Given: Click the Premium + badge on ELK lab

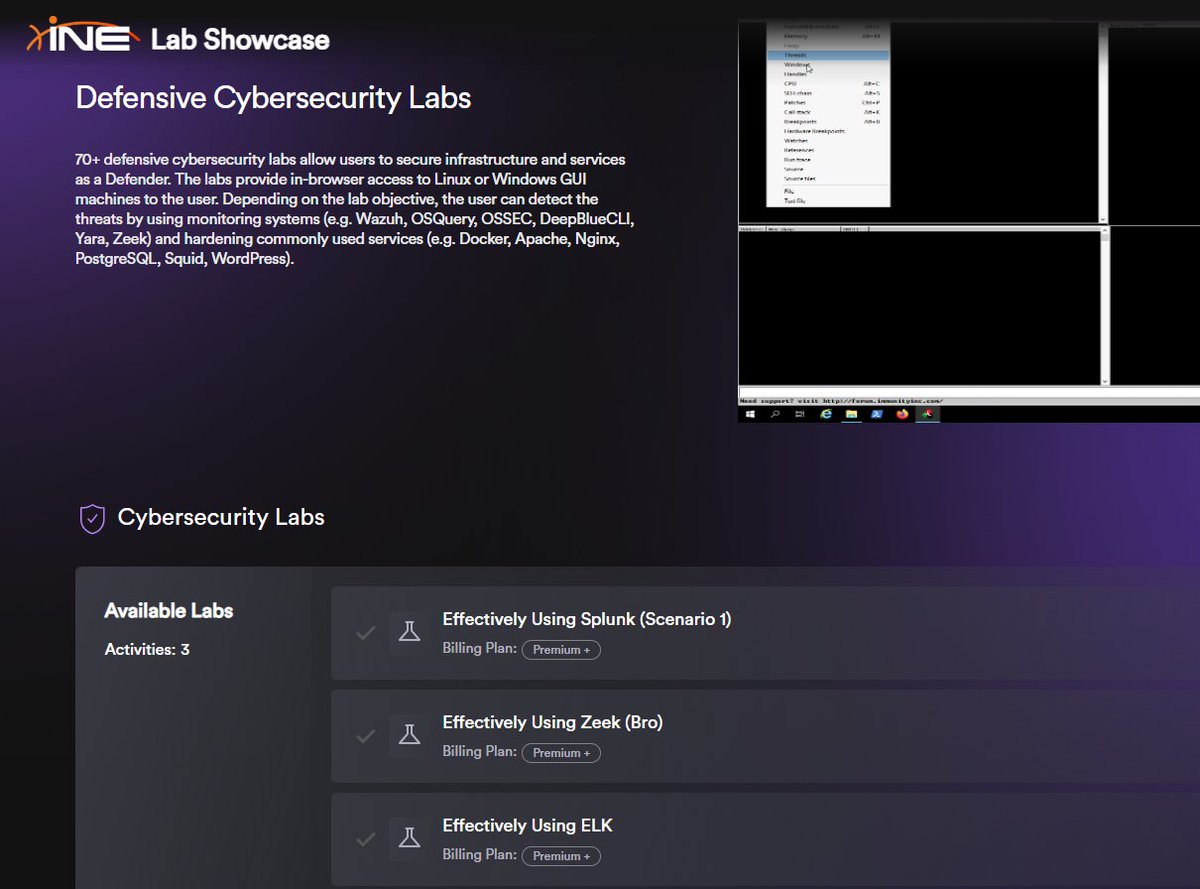Looking at the screenshot, I should (561, 856).
